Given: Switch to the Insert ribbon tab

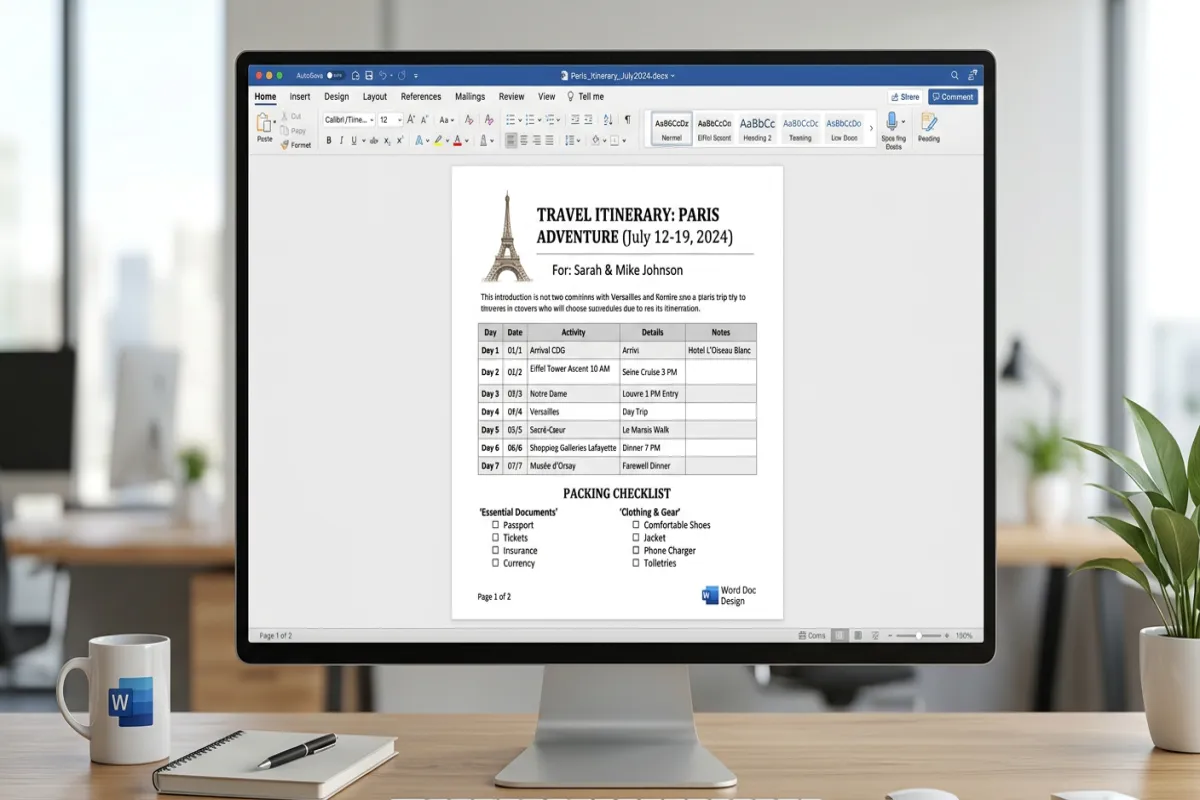Looking at the screenshot, I should click(x=300, y=96).
